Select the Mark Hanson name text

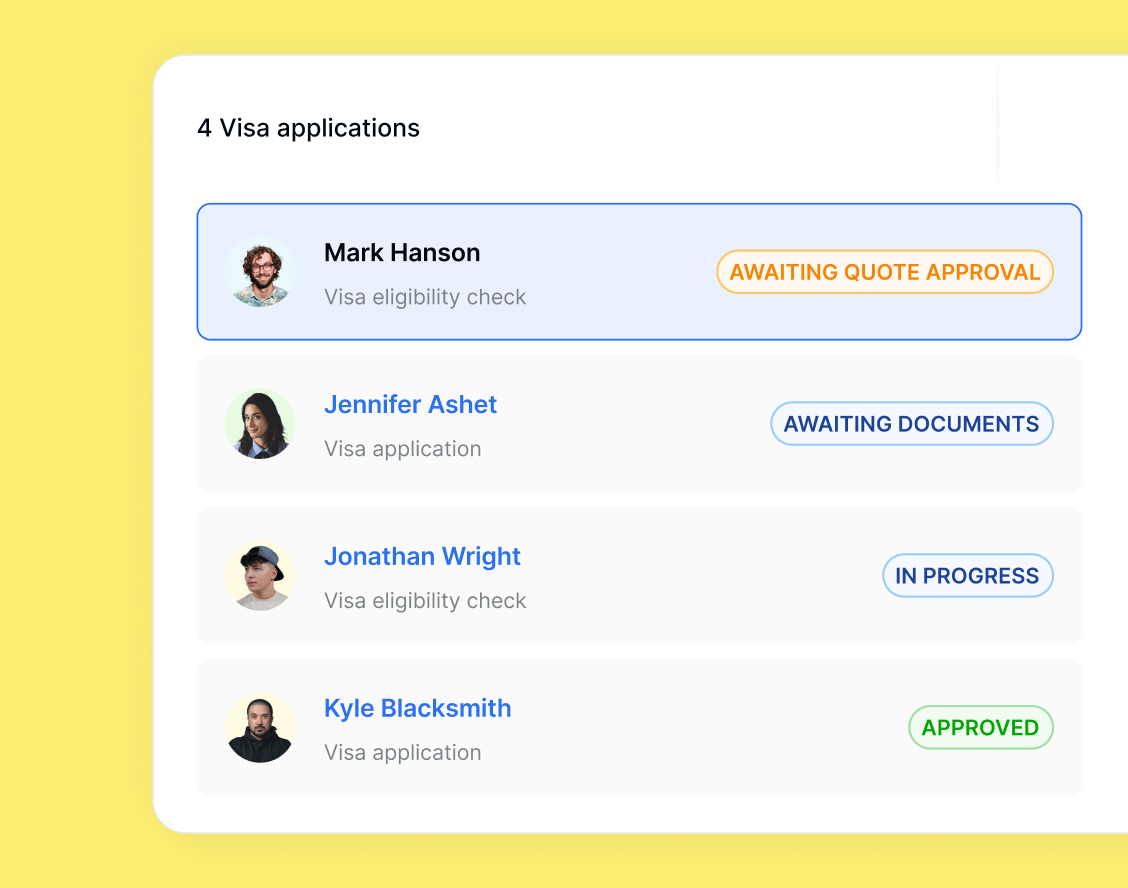tap(402, 253)
